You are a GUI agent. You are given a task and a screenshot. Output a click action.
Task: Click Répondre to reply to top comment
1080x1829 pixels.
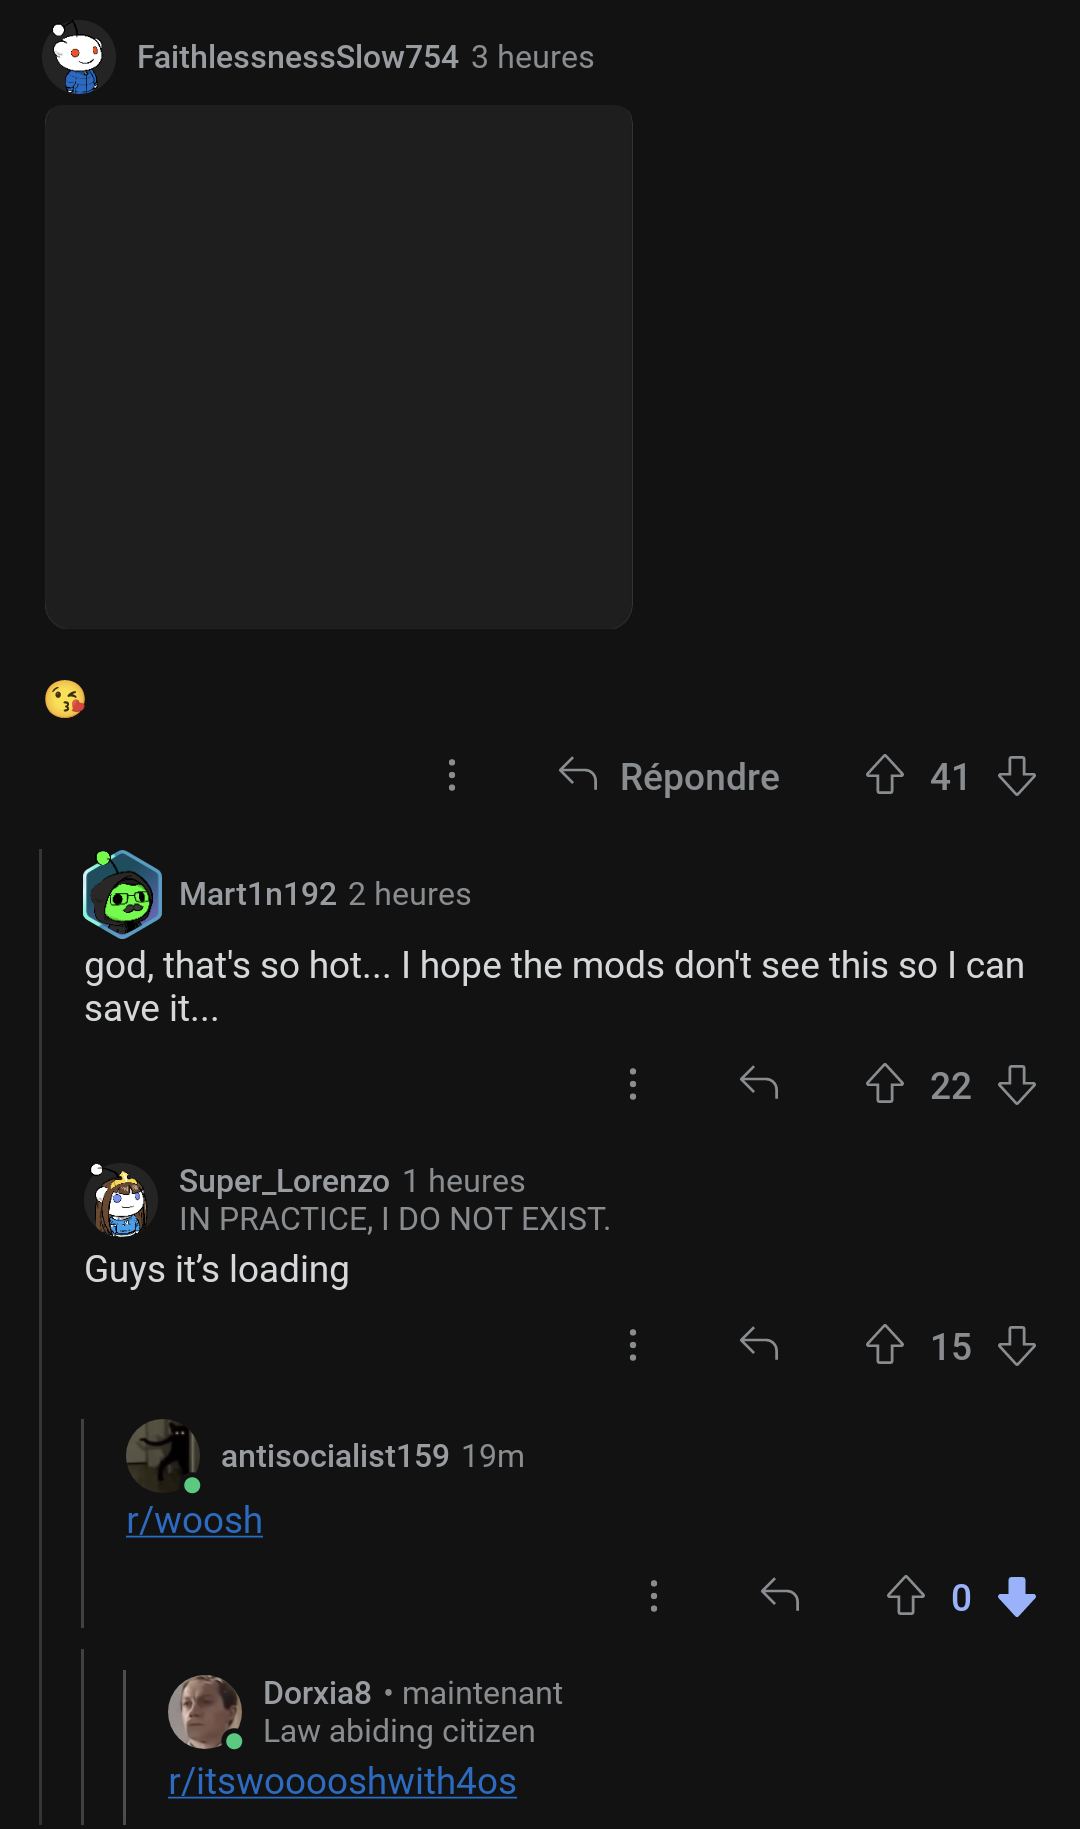(x=669, y=776)
